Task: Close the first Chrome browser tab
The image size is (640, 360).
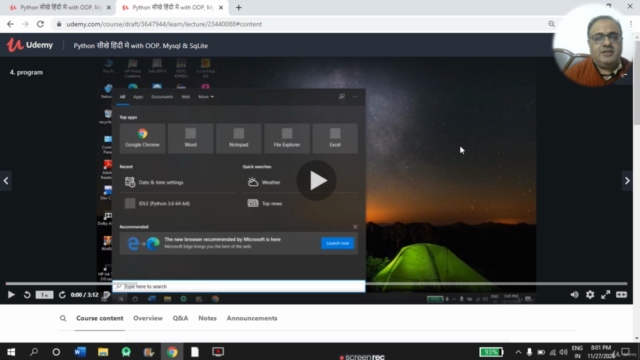Action: click(109, 7)
